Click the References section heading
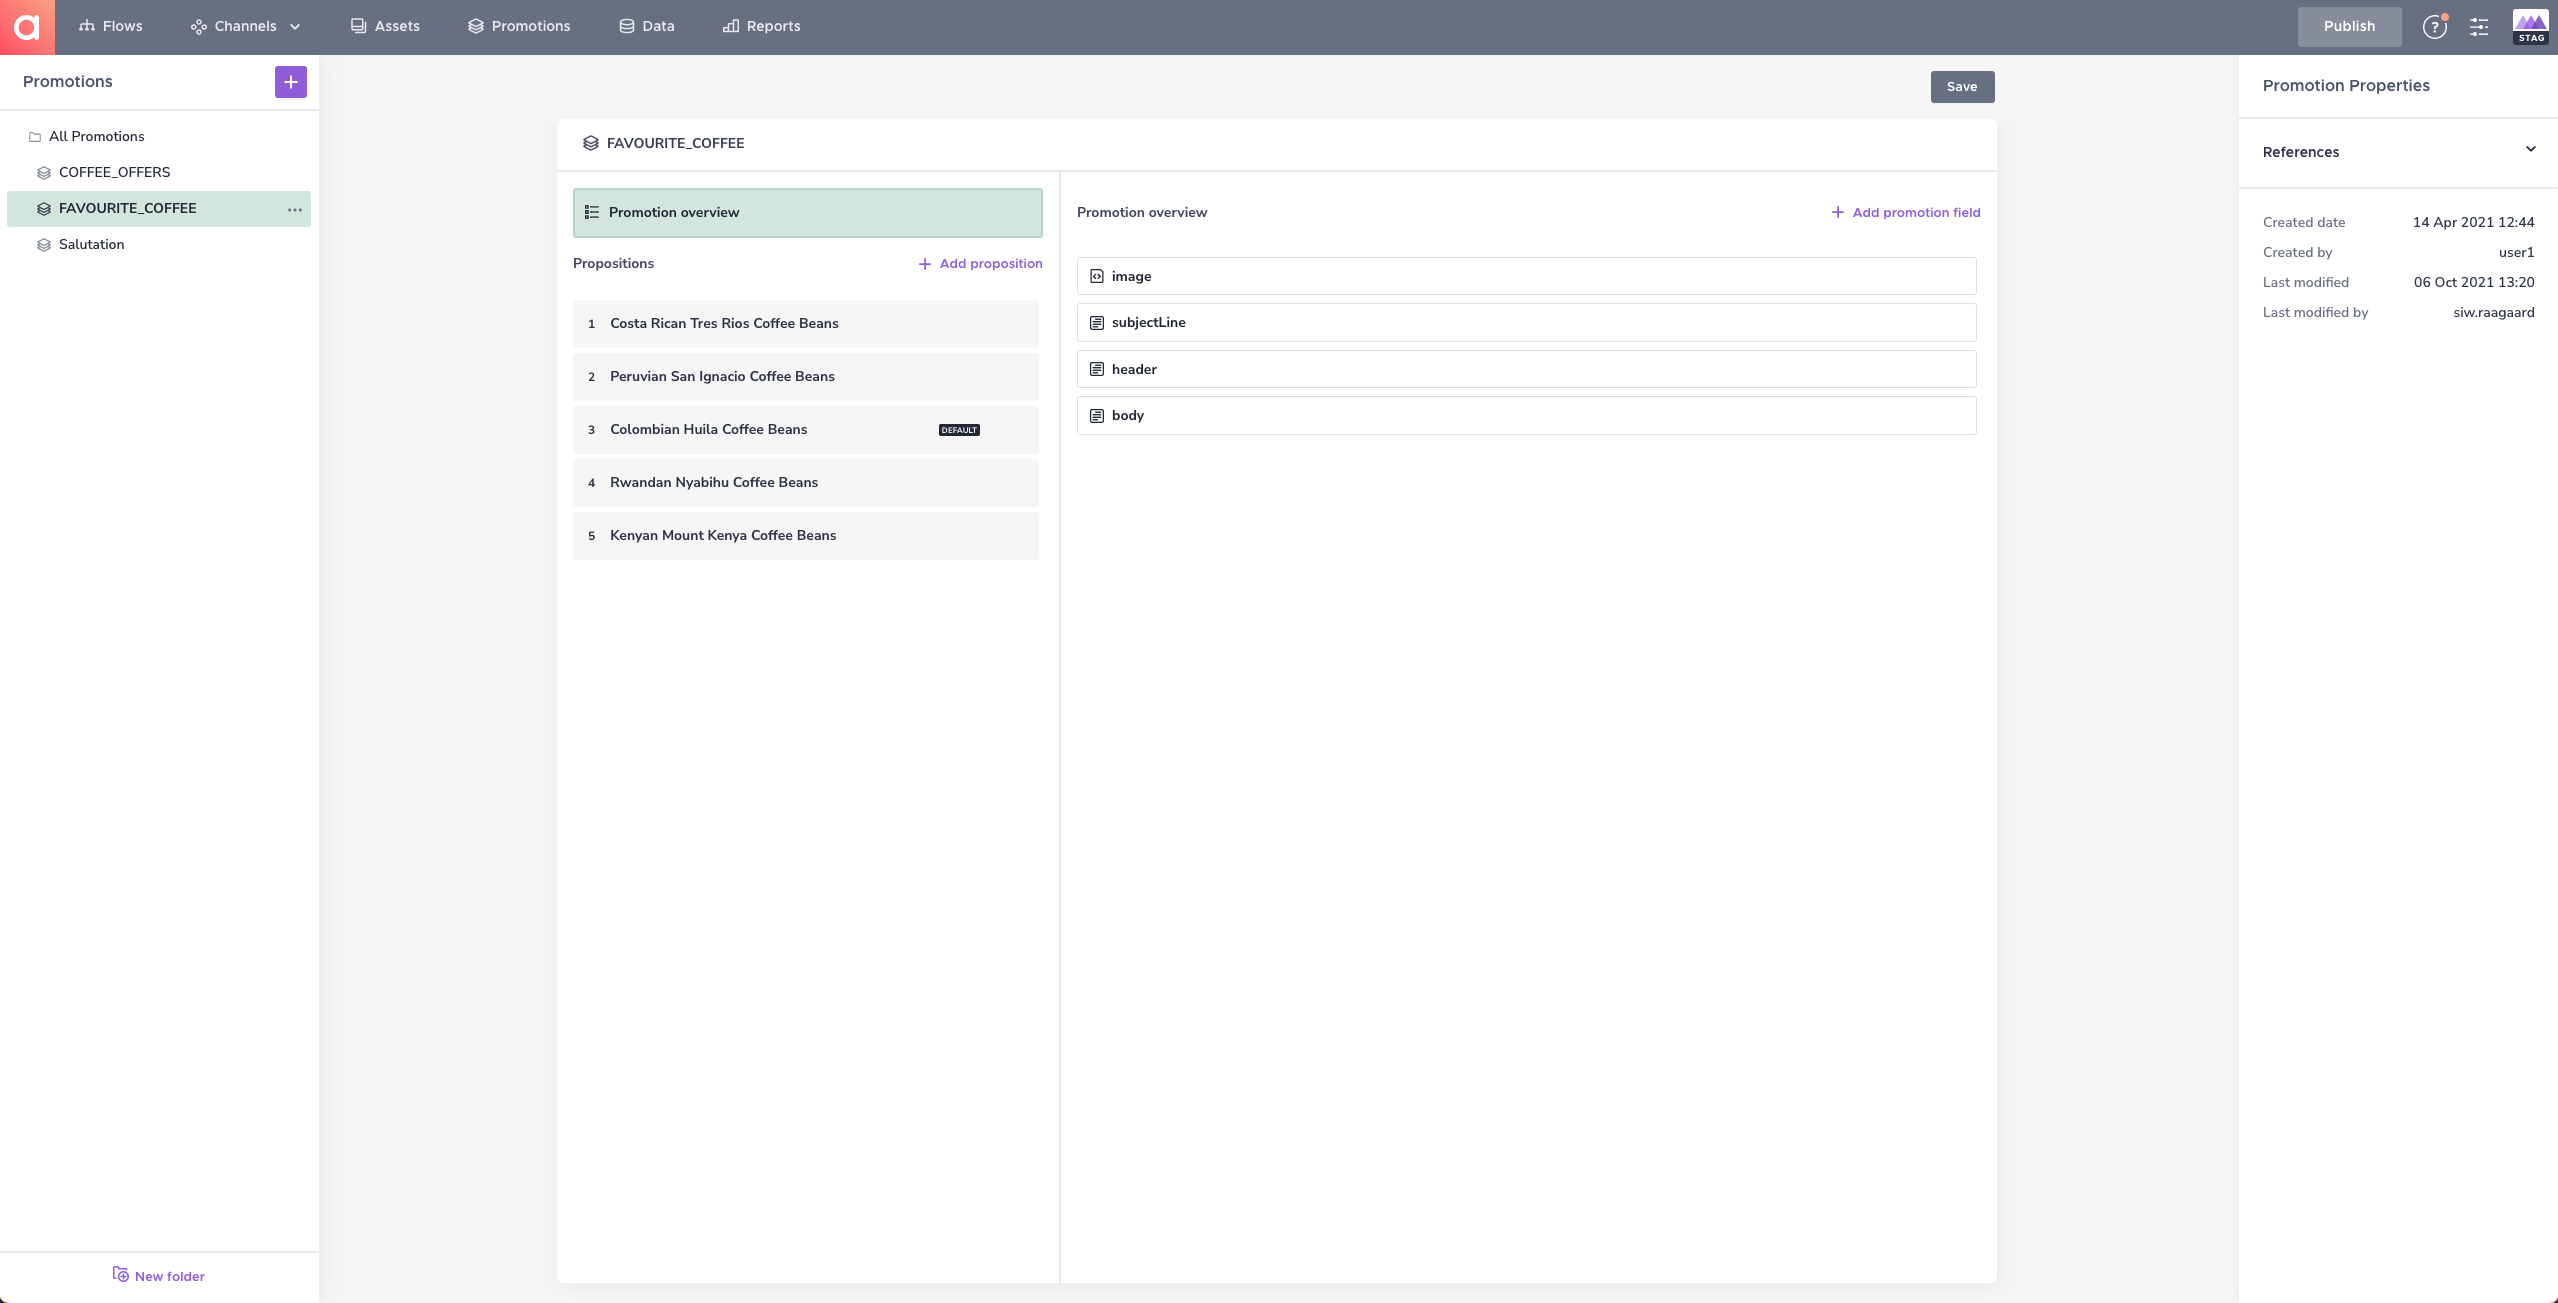 pyautogui.click(x=2300, y=152)
